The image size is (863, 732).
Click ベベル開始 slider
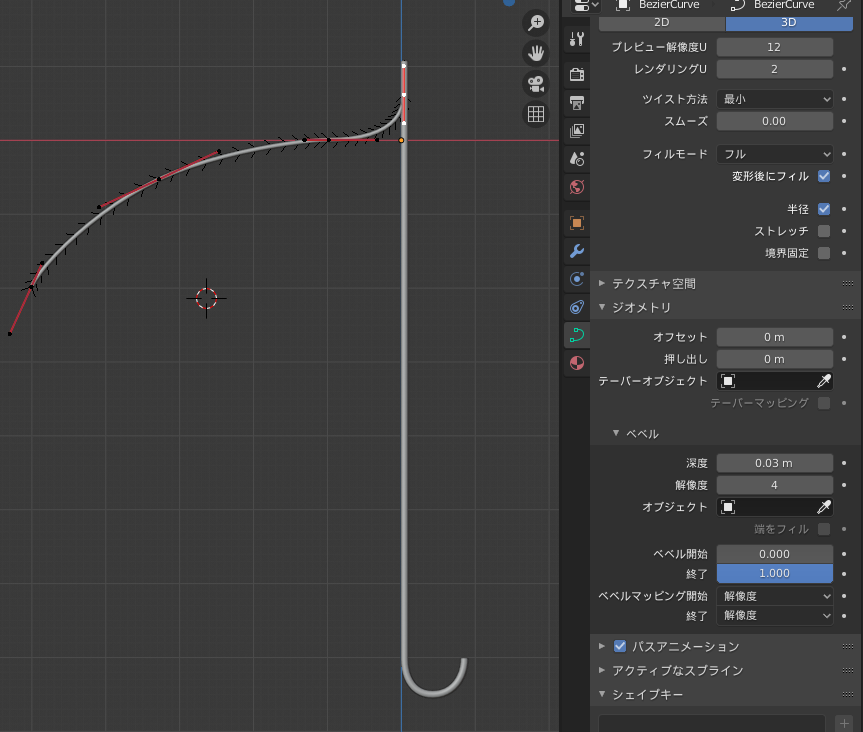(774, 554)
